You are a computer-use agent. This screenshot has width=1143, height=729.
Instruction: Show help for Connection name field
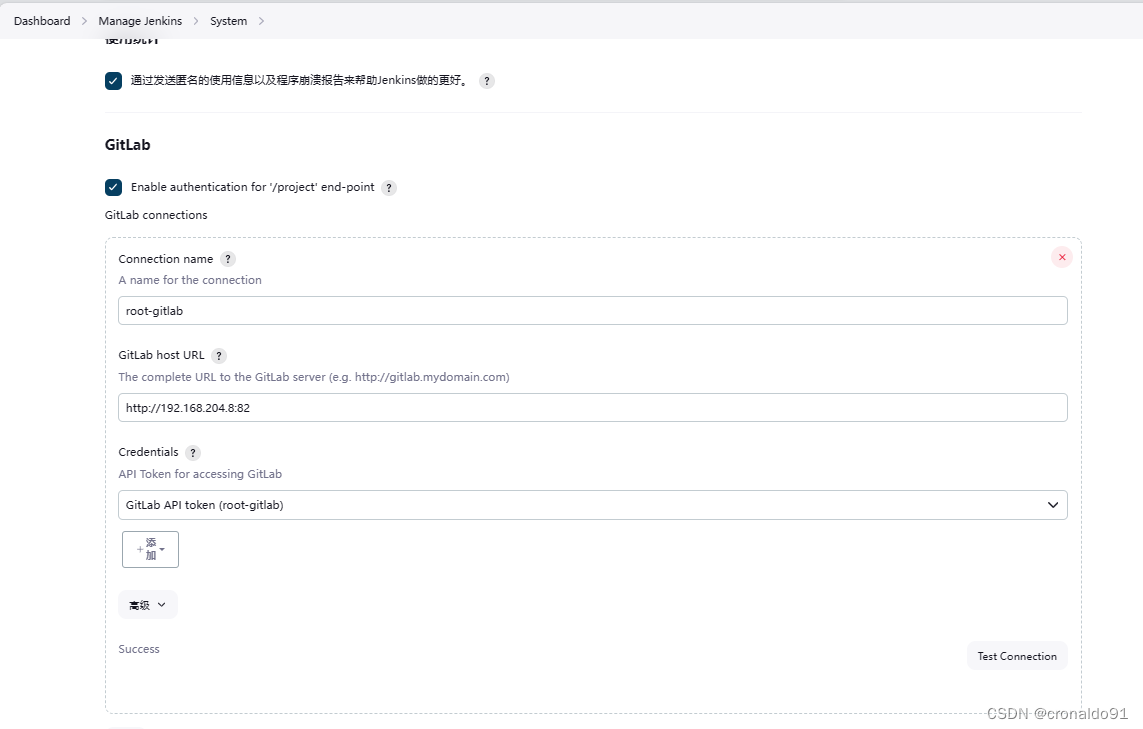228,260
